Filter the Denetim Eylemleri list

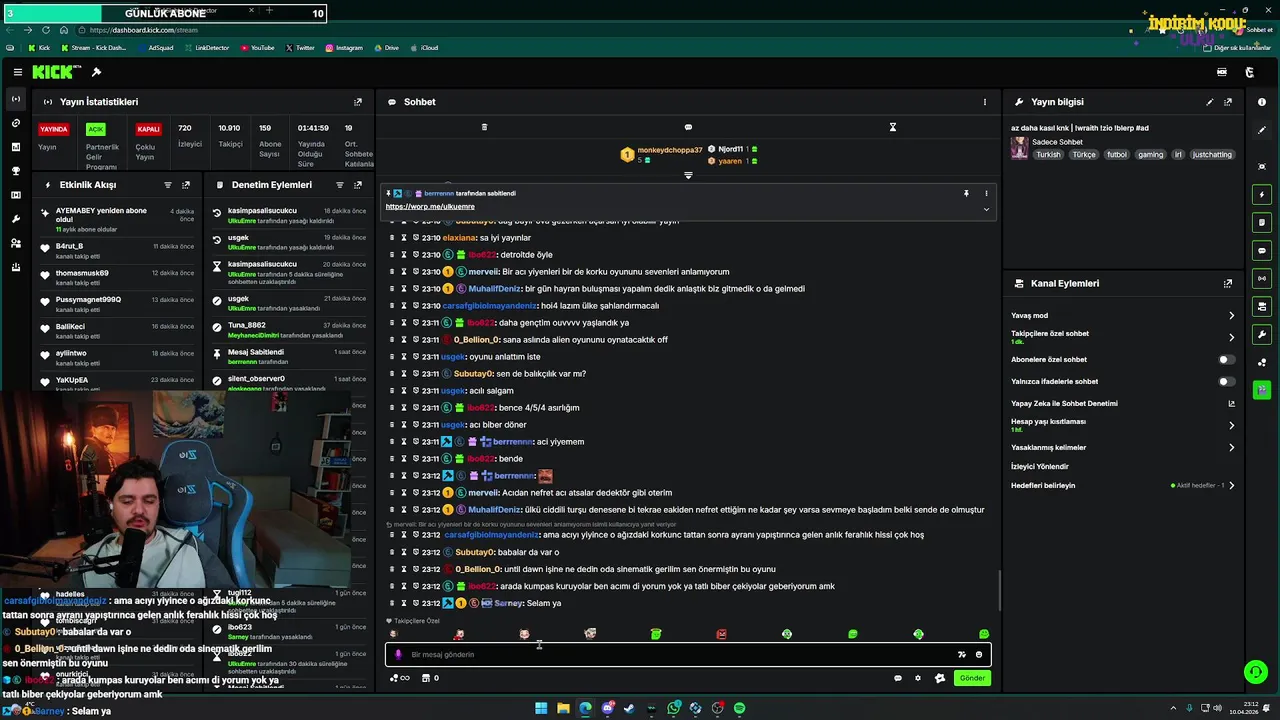(x=340, y=185)
